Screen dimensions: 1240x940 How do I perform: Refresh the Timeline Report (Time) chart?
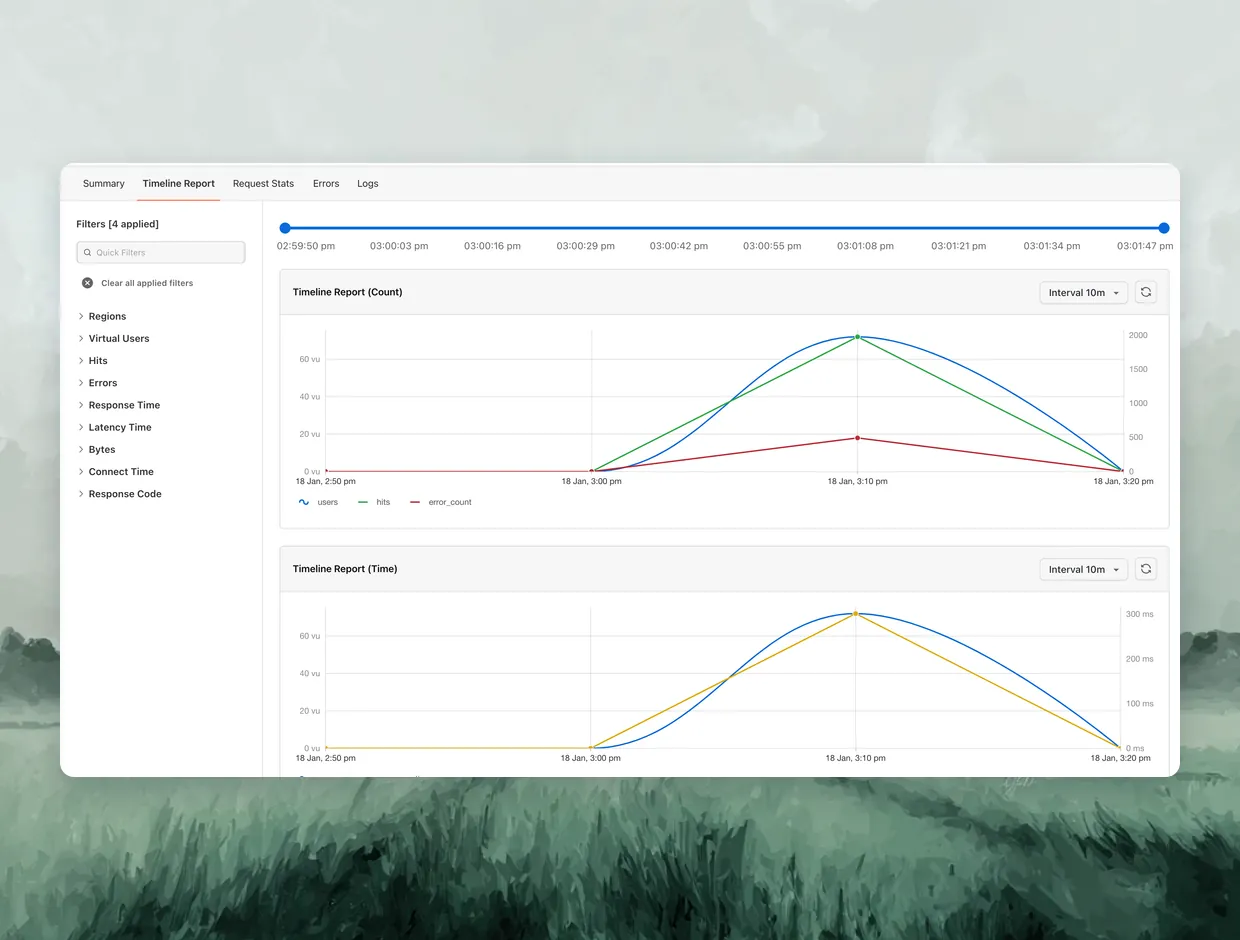click(x=1146, y=569)
